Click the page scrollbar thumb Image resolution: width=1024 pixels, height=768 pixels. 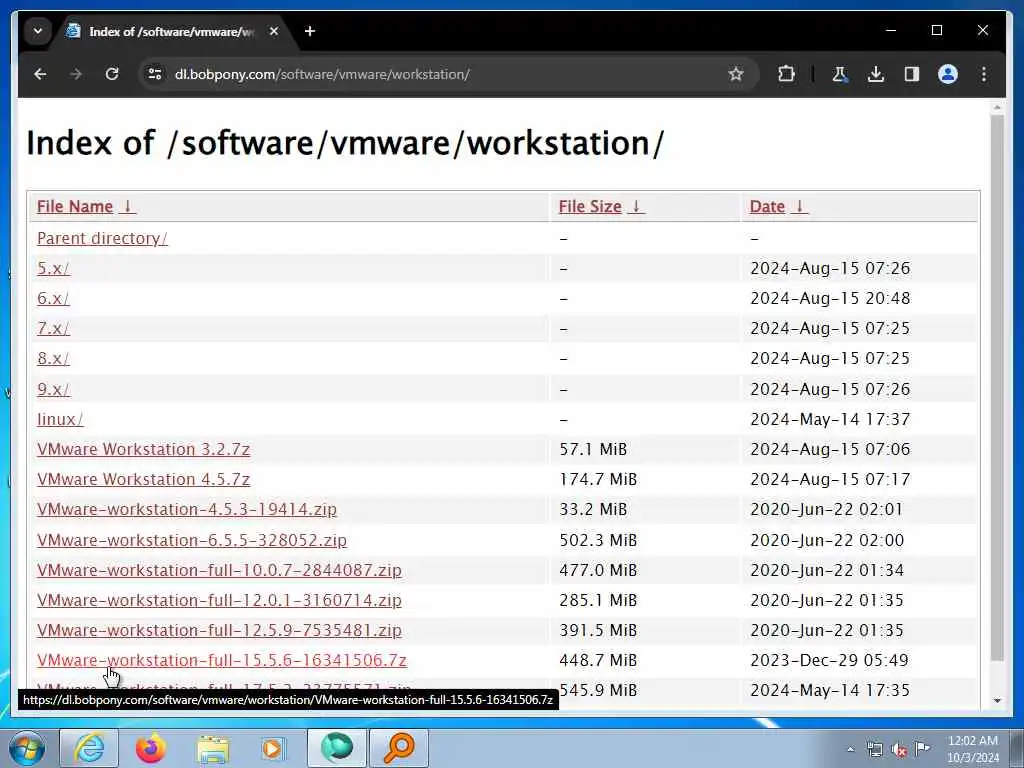pos(997,388)
